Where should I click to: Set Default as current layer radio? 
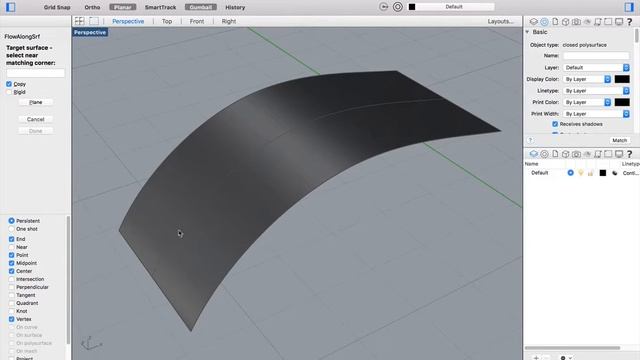[570, 173]
